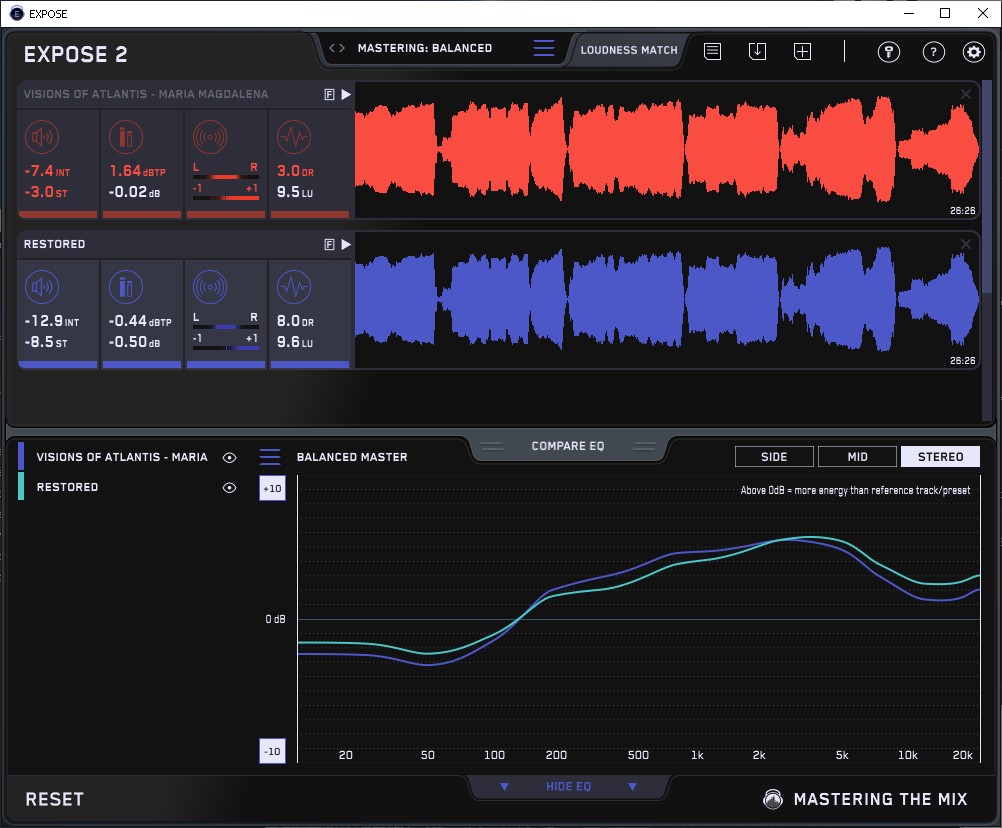Viewport: 1002px width, 828px height.
Task: Click the RESET button
Action: click(54, 799)
